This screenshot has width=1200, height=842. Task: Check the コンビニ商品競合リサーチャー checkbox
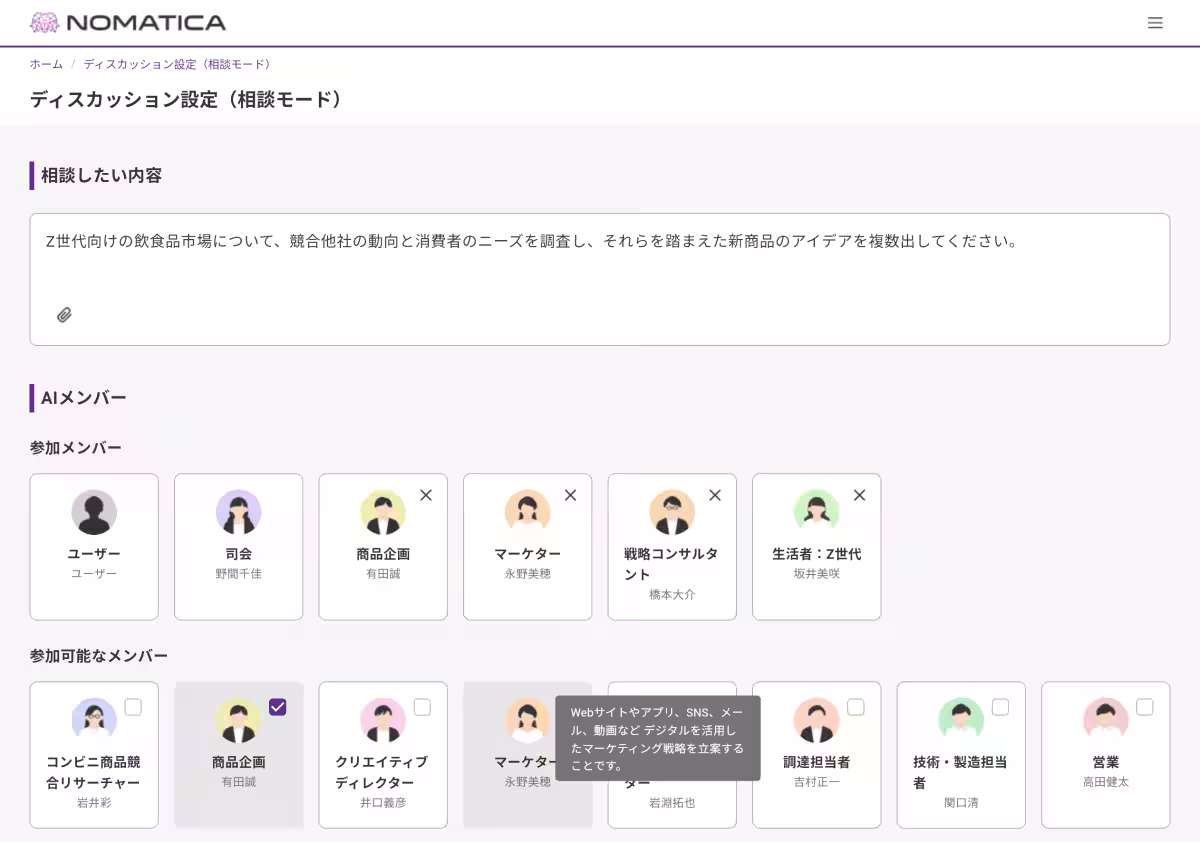(x=134, y=706)
